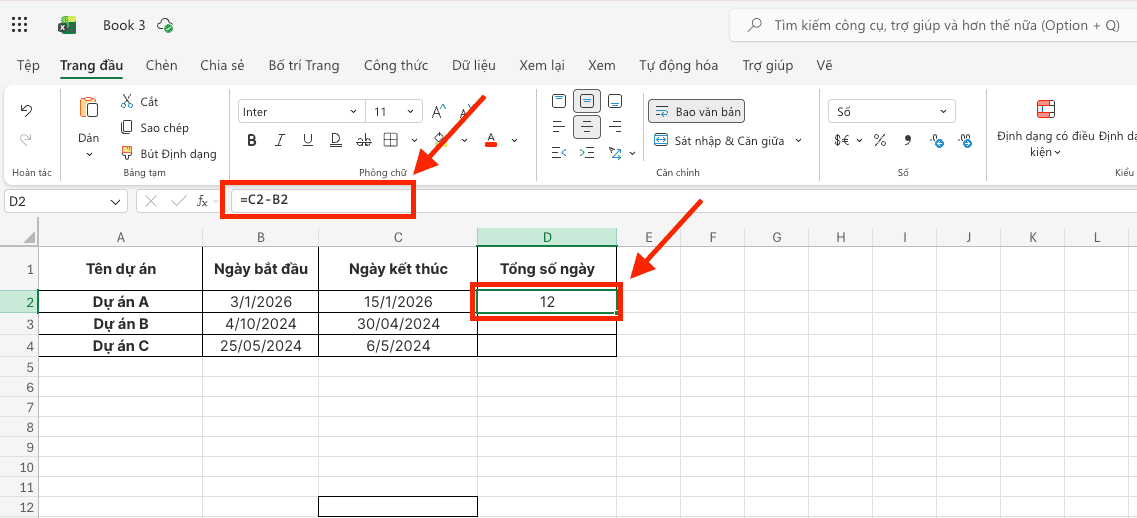The height and width of the screenshot is (518, 1137).
Task: Increase the font size
Action: coord(439,112)
